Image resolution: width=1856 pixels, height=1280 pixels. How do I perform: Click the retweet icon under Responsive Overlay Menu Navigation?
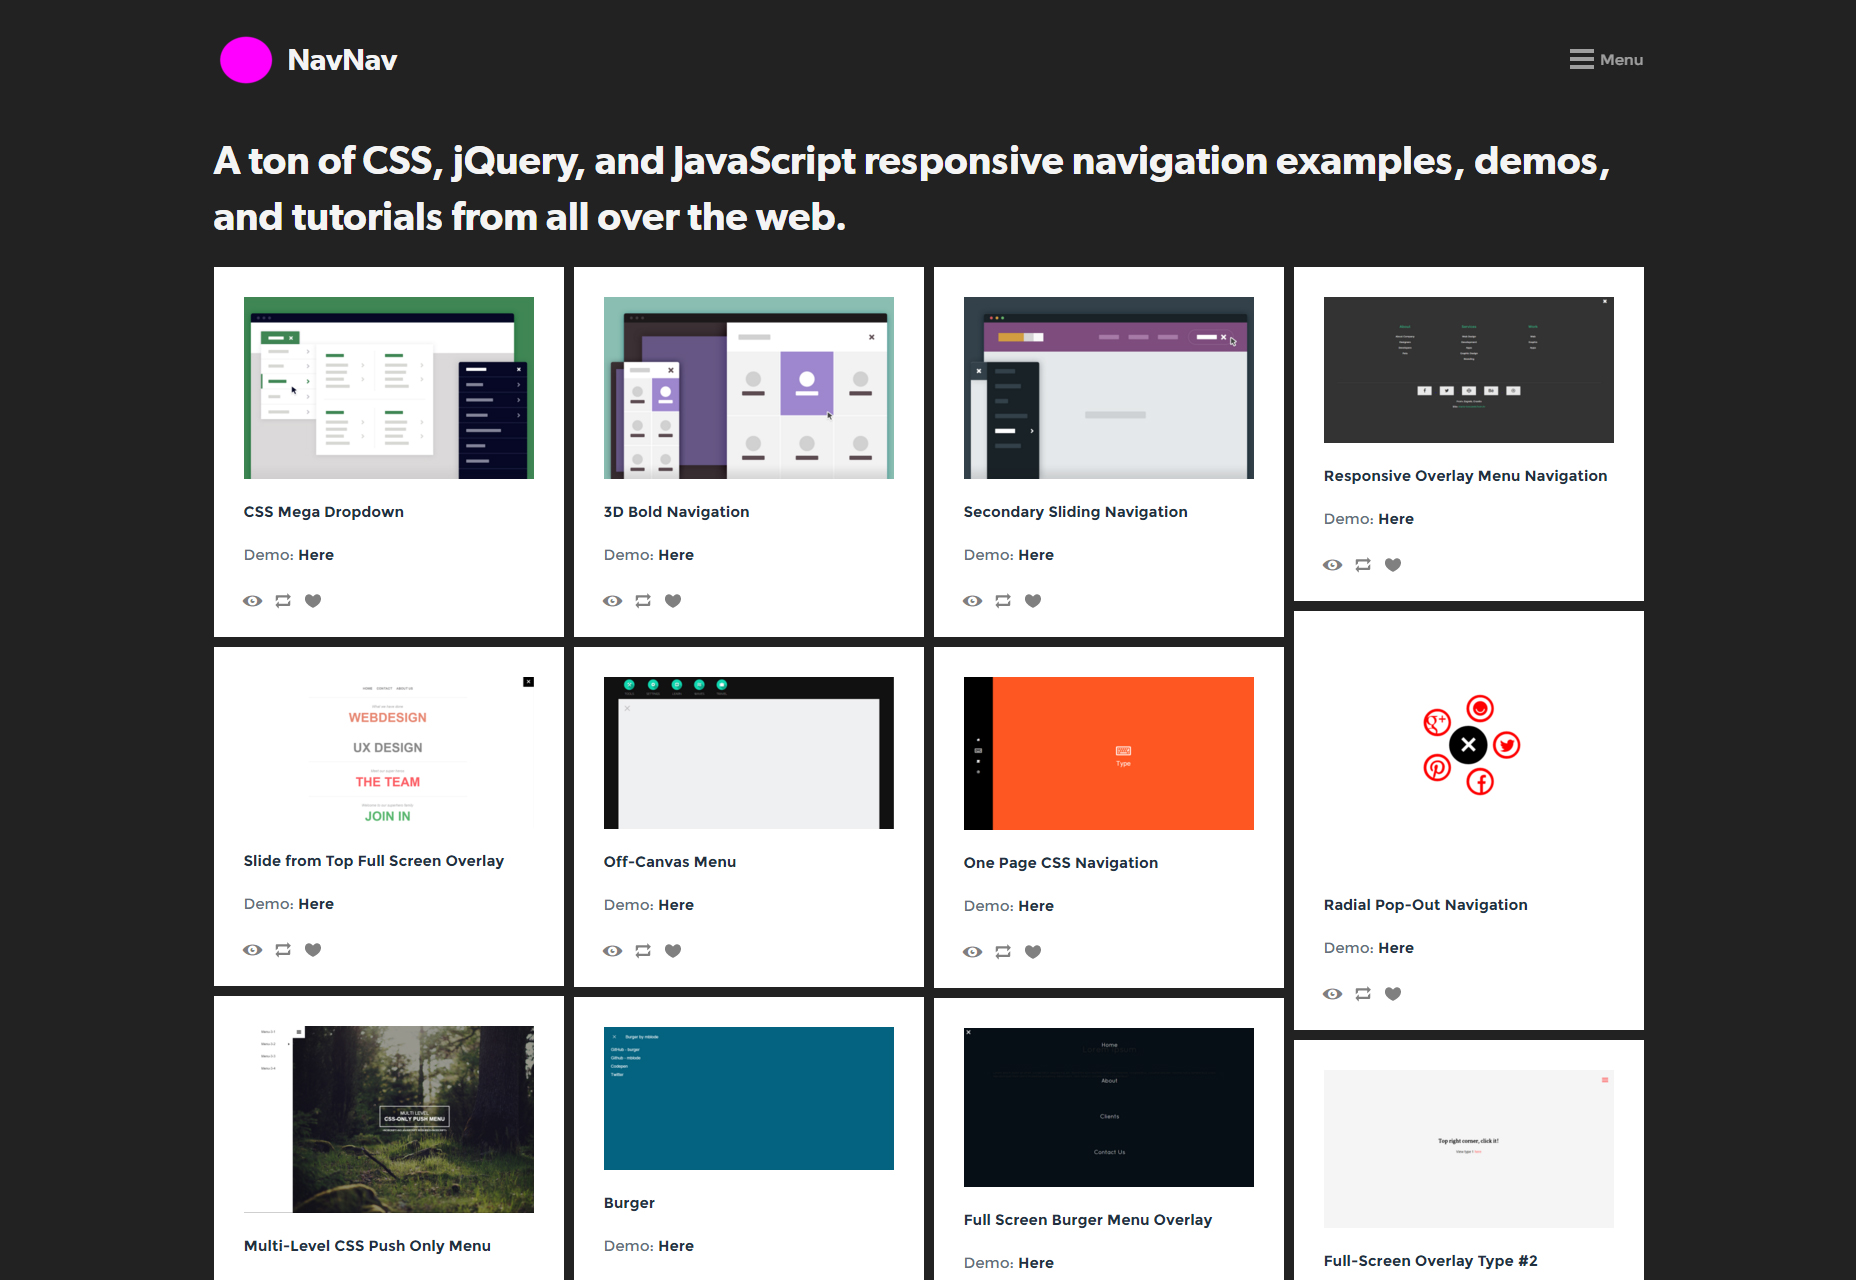[1363, 565]
